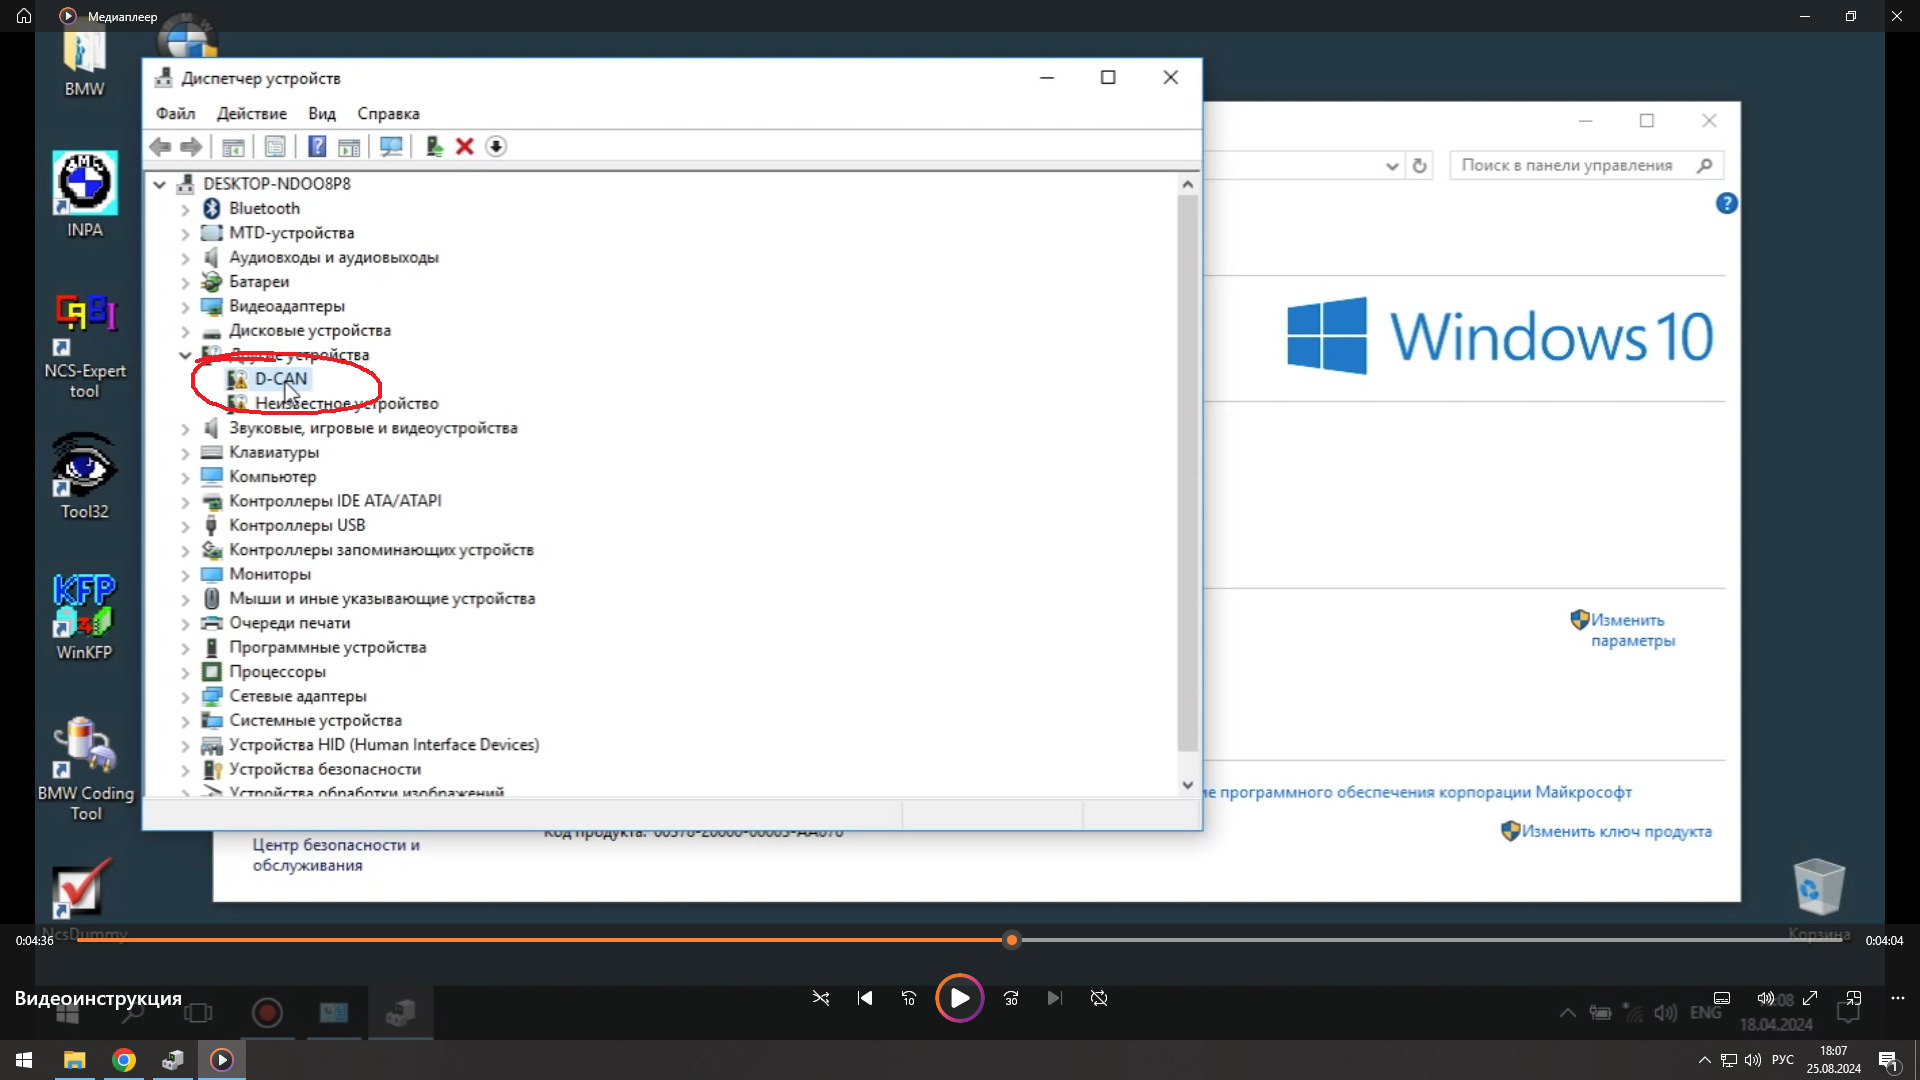
Task: Collapse the DESKTOP-NDOO8P8 root node
Action: point(159,184)
